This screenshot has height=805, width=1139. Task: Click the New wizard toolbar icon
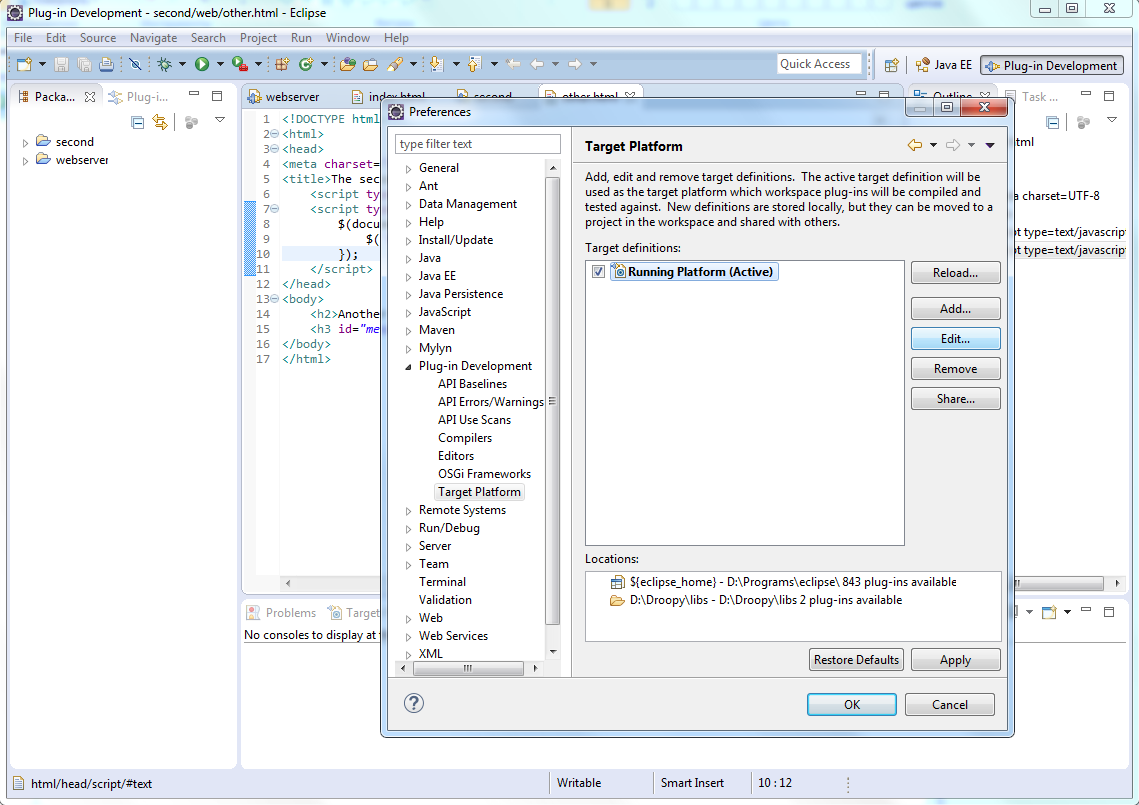tap(24, 65)
